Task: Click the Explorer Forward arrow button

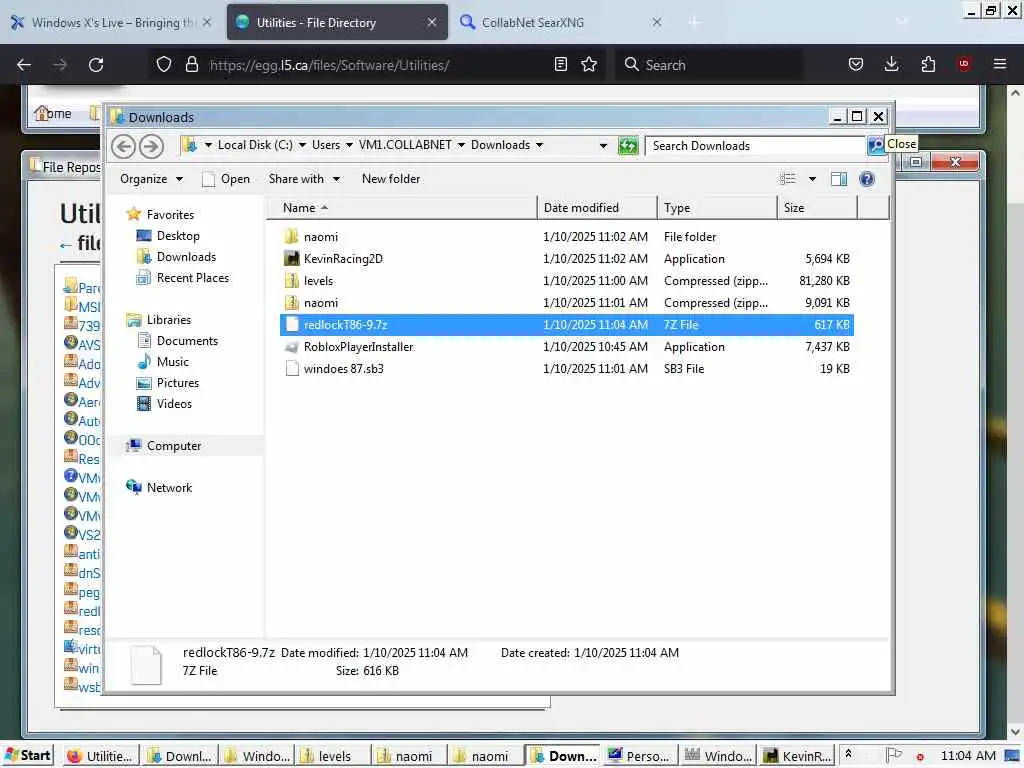Action: click(x=152, y=146)
